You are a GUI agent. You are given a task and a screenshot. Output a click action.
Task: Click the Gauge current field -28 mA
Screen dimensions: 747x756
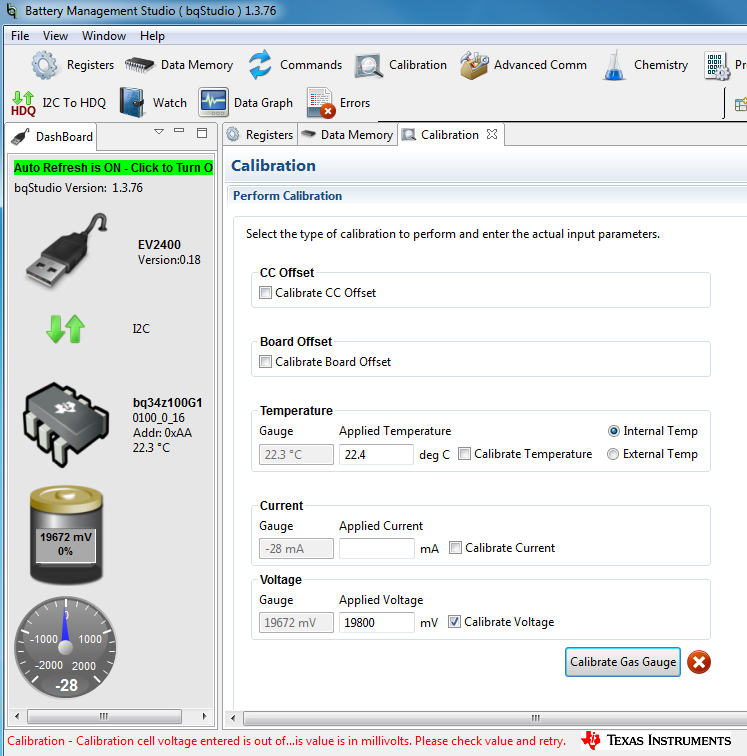click(296, 549)
